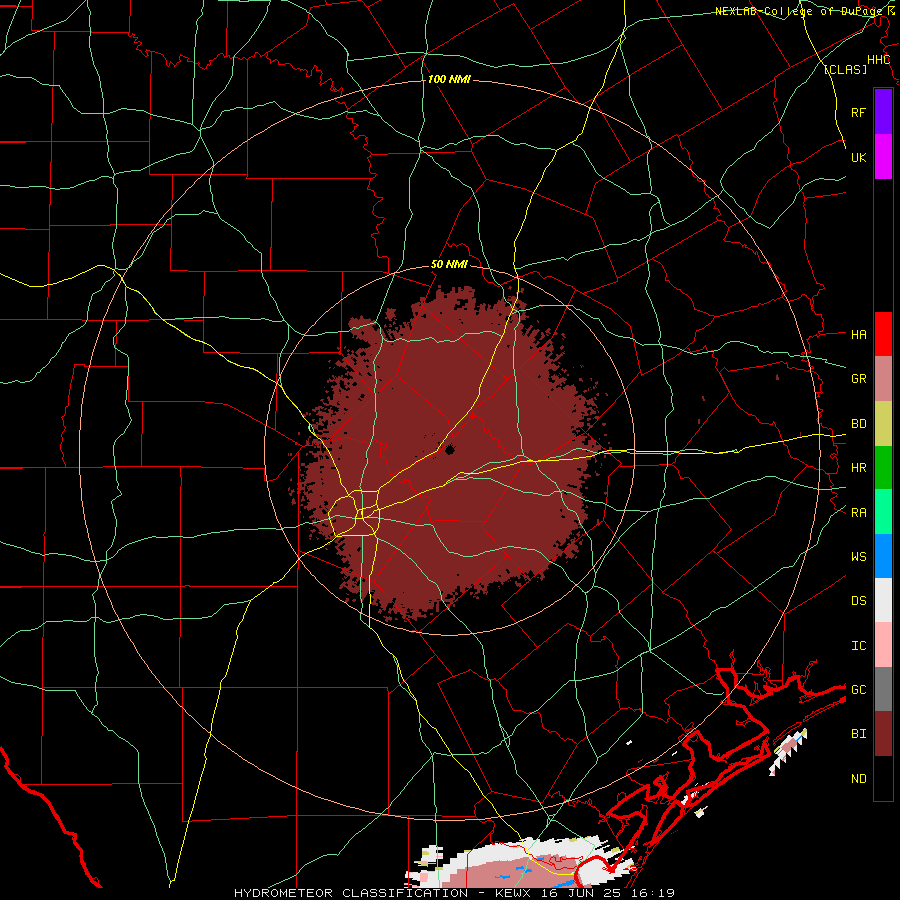Click the yellow BD legend color swatch
Image resolution: width=900 pixels, height=900 pixels.
click(883, 424)
